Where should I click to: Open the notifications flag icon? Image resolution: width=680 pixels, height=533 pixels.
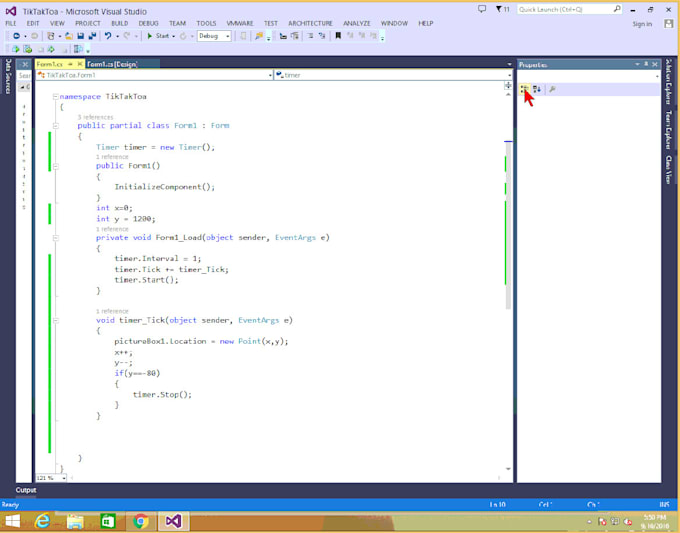[502, 9]
